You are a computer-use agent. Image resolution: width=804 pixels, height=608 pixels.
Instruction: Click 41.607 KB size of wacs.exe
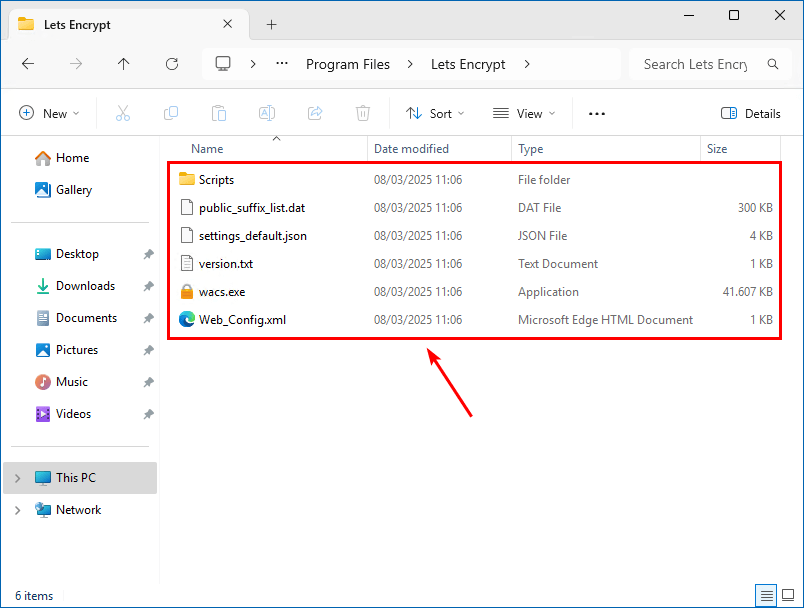pos(747,292)
